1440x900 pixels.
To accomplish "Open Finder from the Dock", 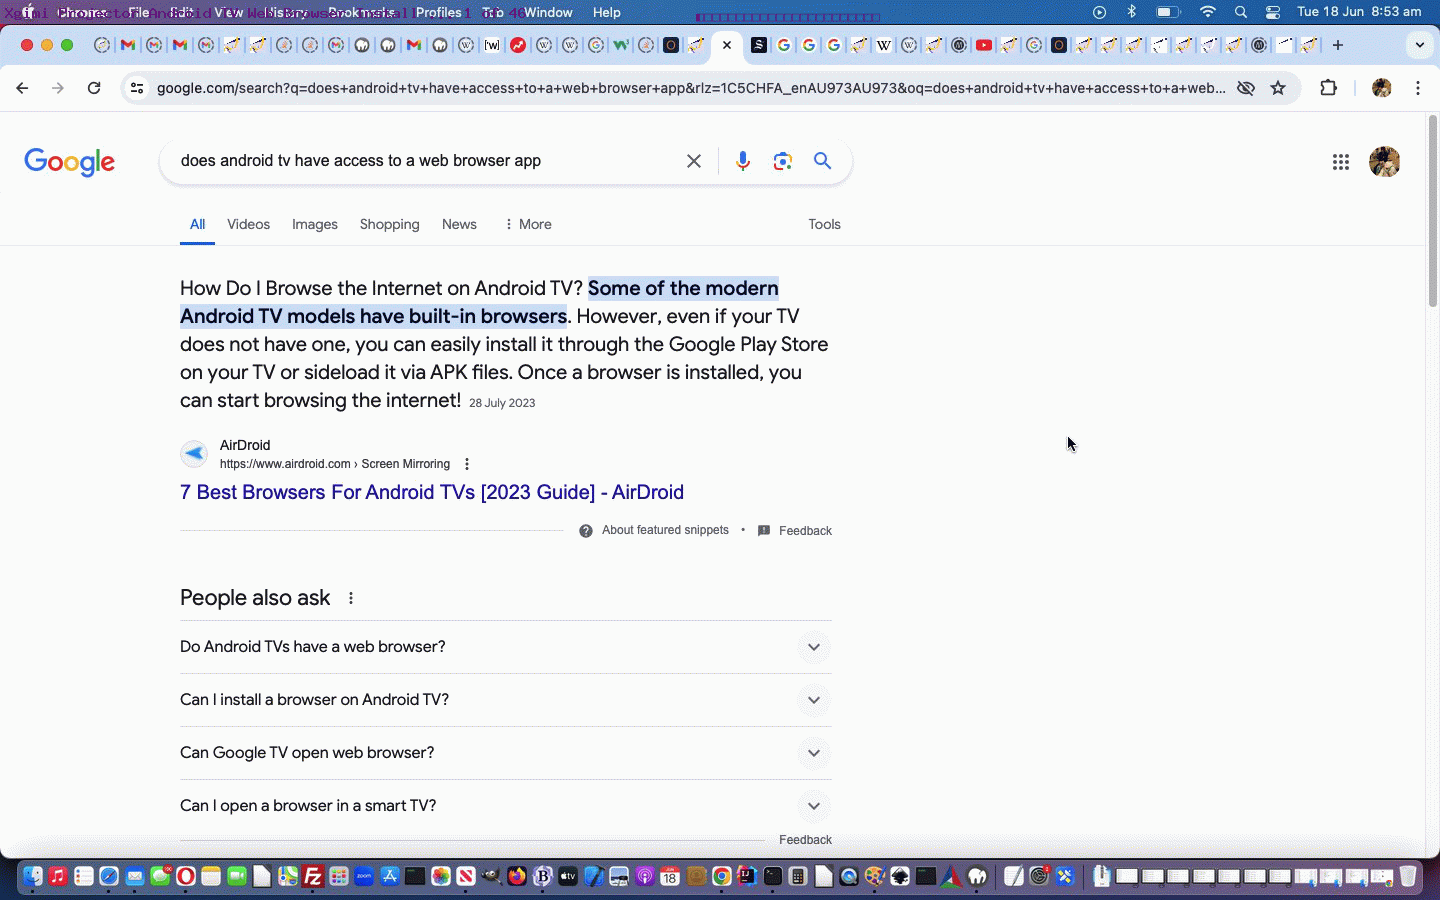I will 33,877.
